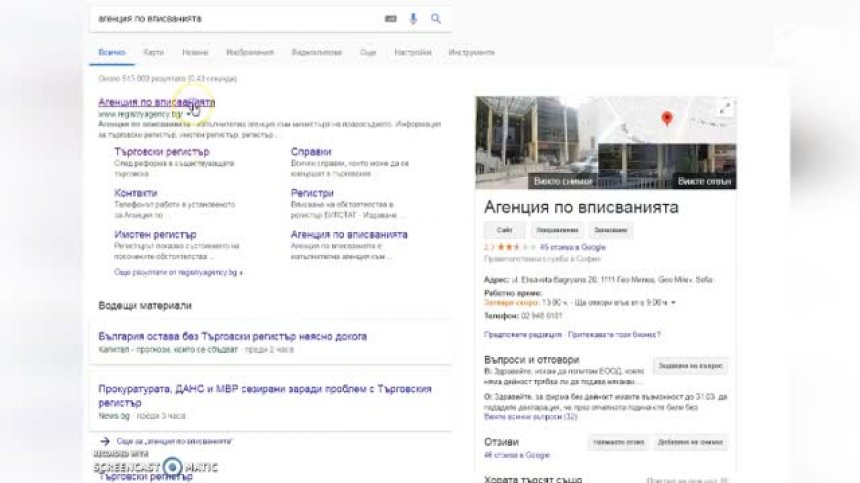Click 'Още резултати от regaistryagency.bg' link

178,272
